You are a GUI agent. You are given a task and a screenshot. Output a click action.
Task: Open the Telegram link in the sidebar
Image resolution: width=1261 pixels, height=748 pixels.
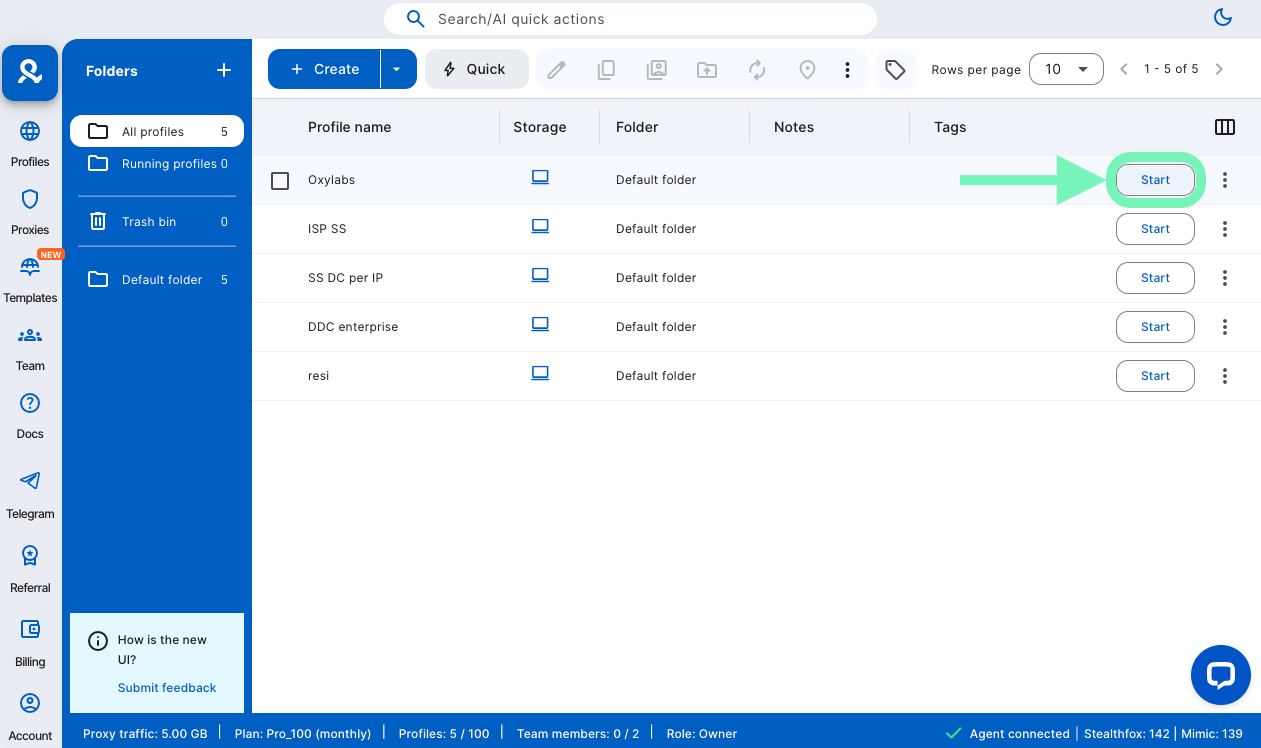[30, 494]
